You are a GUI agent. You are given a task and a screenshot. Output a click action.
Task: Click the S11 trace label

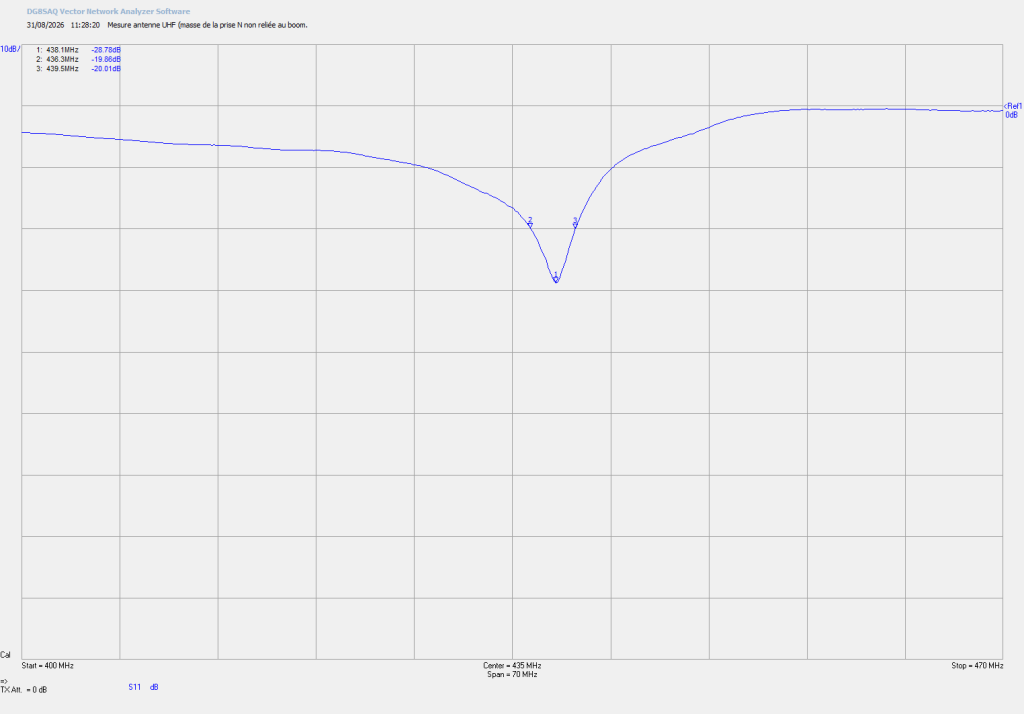[x=135, y=687]
